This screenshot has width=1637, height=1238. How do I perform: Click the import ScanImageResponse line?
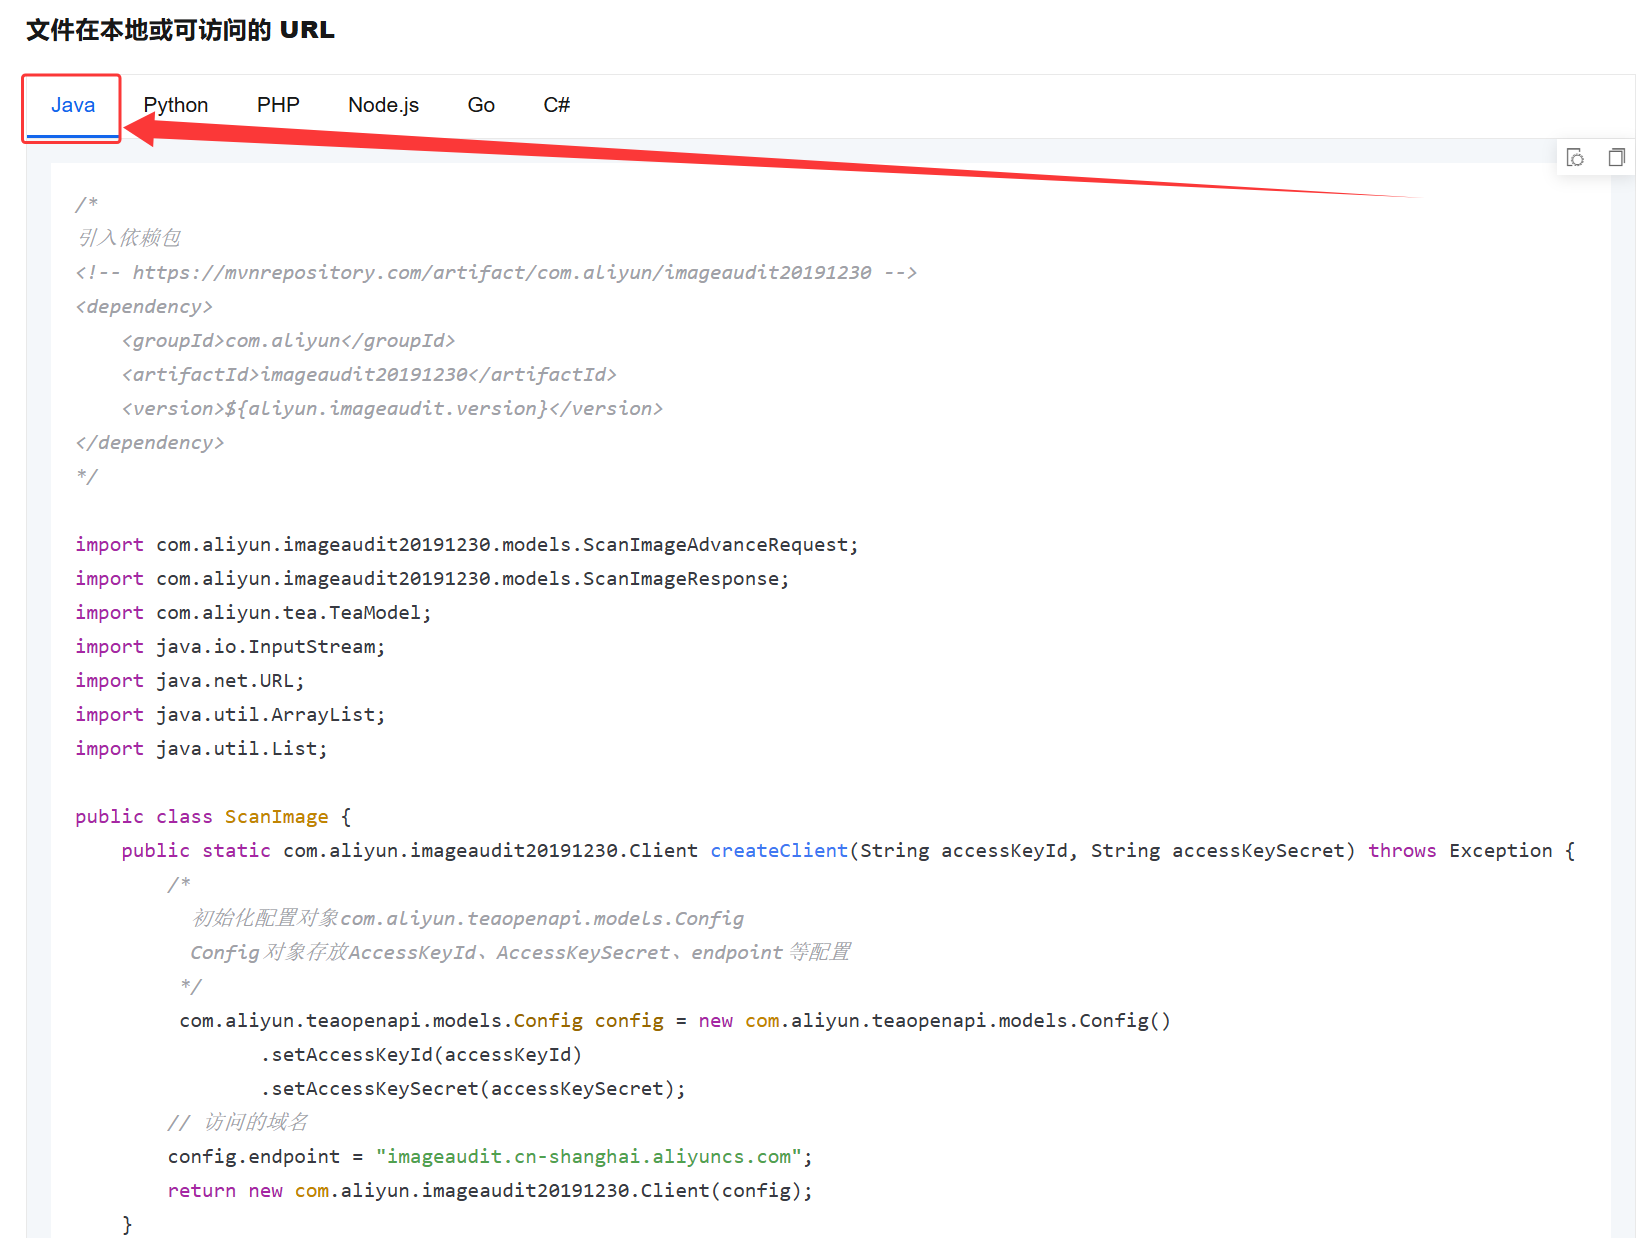click(432, 578)
